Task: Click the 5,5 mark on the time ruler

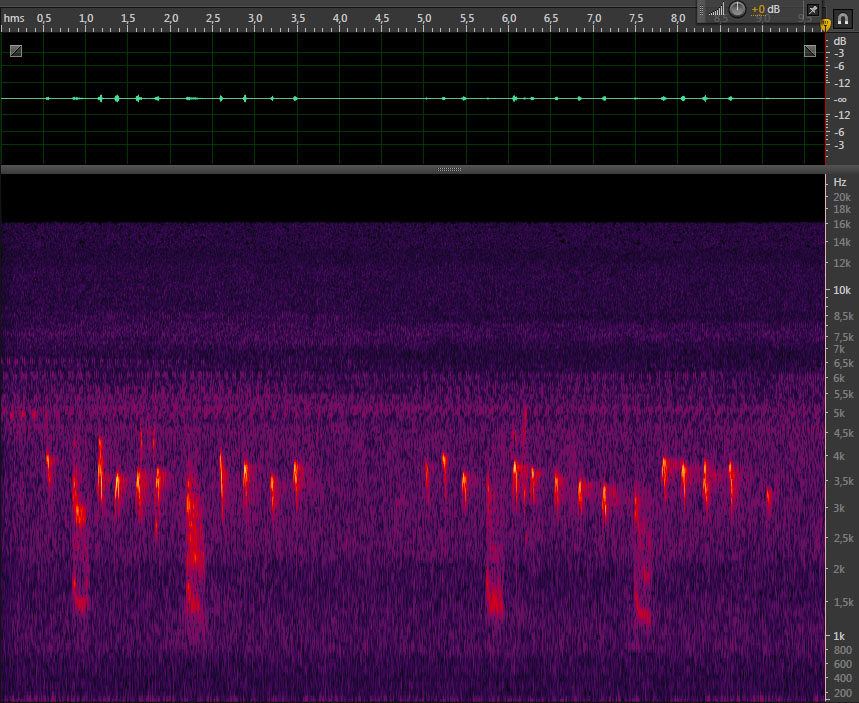Action: pyautogui.click(x=467, y=18)
